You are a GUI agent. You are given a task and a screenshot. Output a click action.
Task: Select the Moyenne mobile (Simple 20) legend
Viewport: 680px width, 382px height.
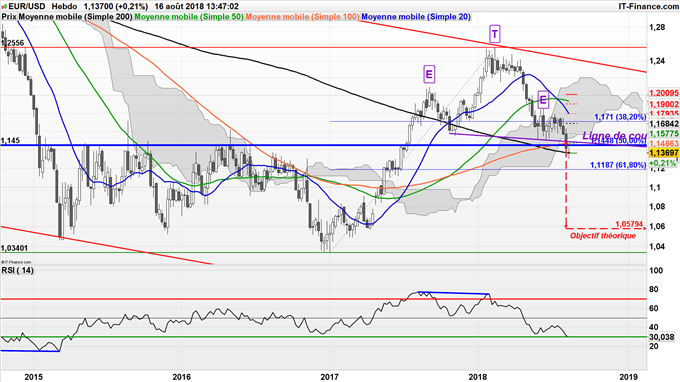pyautogui.click(x=416, y=17)
